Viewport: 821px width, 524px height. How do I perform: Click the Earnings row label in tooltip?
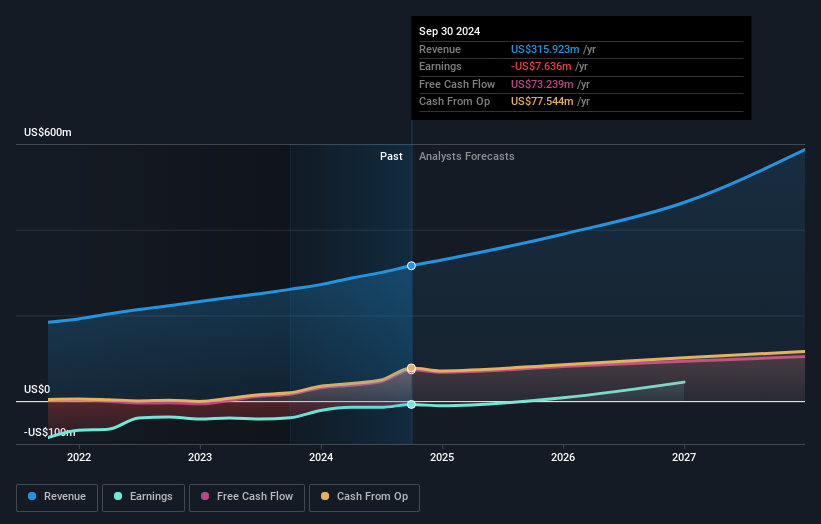[x=440, y=66]
